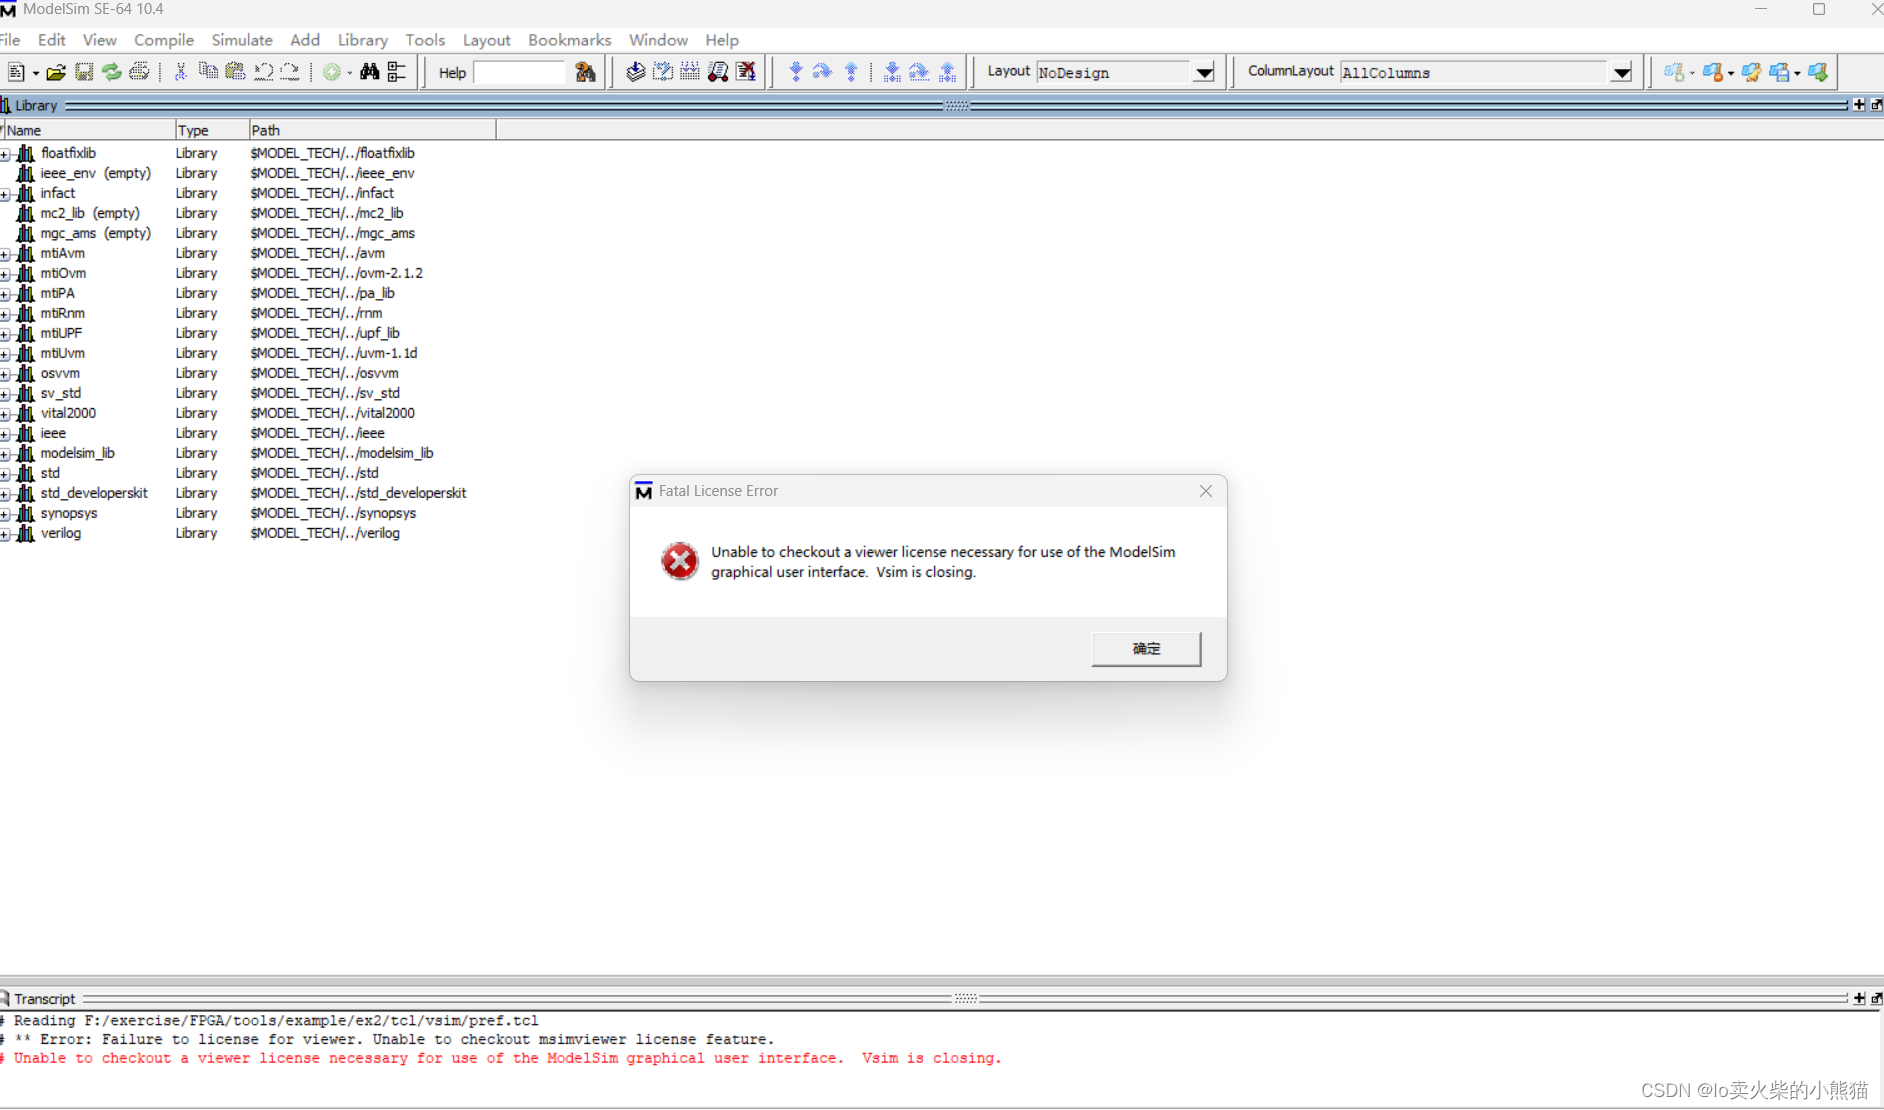
Task: Click the Cut scissors icon
Action: pyautogui.click(x=181, y=72)
